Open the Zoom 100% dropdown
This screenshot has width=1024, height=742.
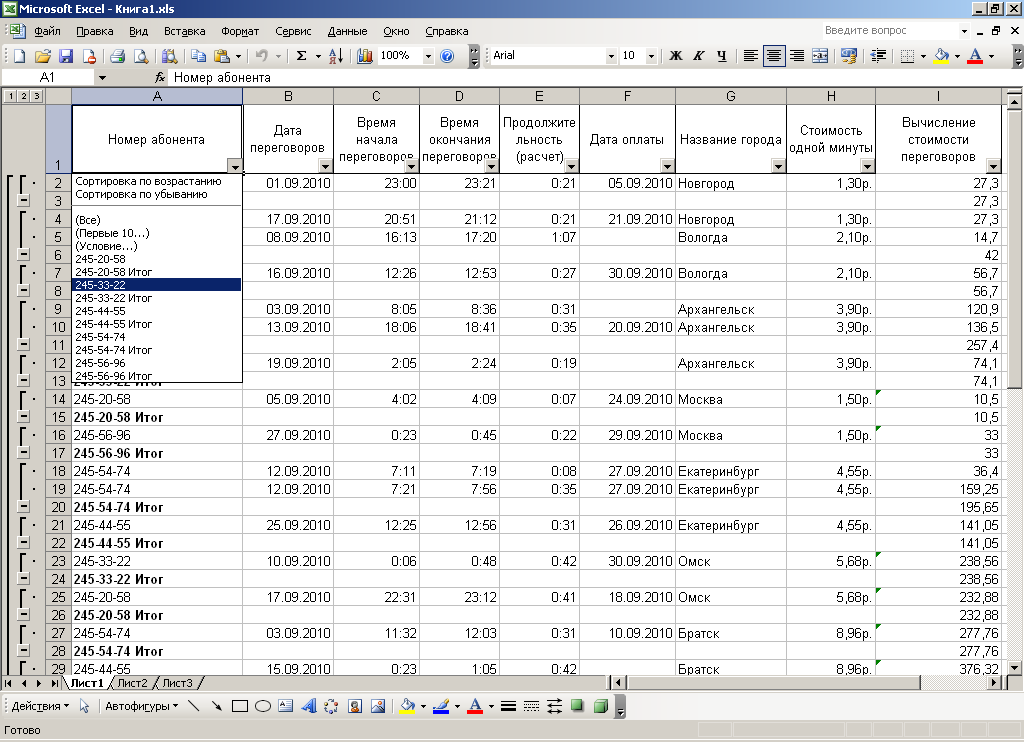(x=428, y=56)
